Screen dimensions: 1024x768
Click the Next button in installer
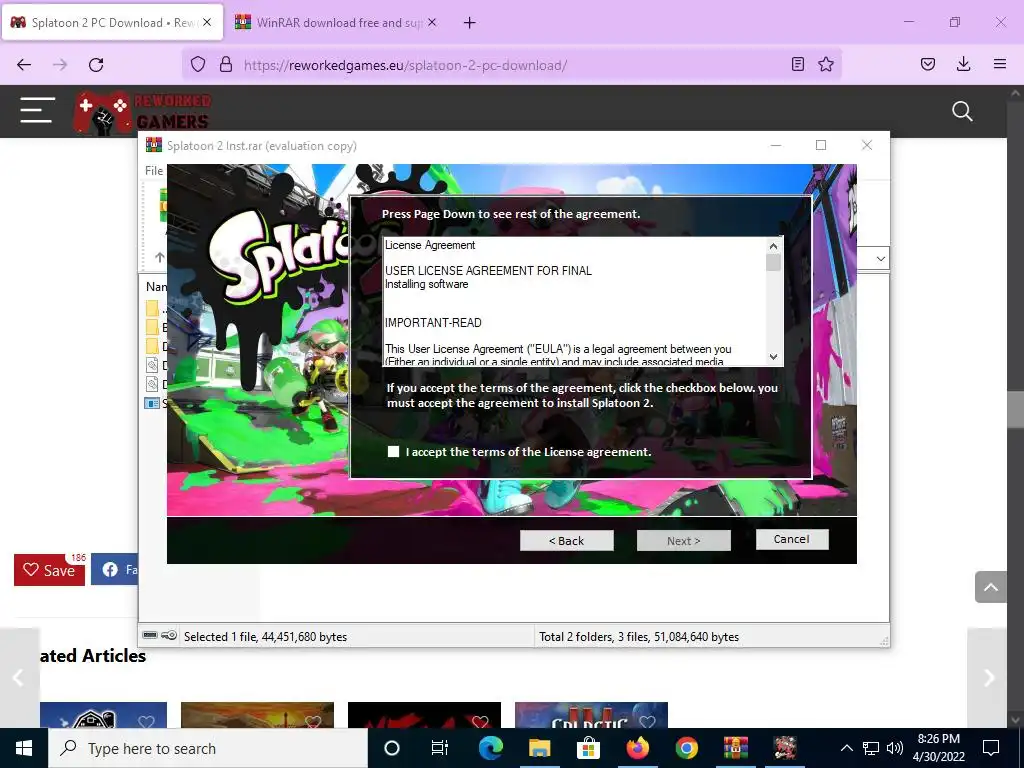[683, 541]
